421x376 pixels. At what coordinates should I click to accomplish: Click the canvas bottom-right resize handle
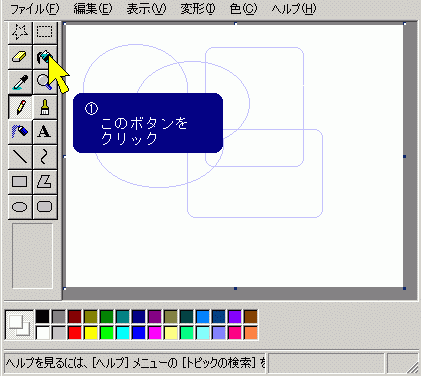[x=405, y=288]
